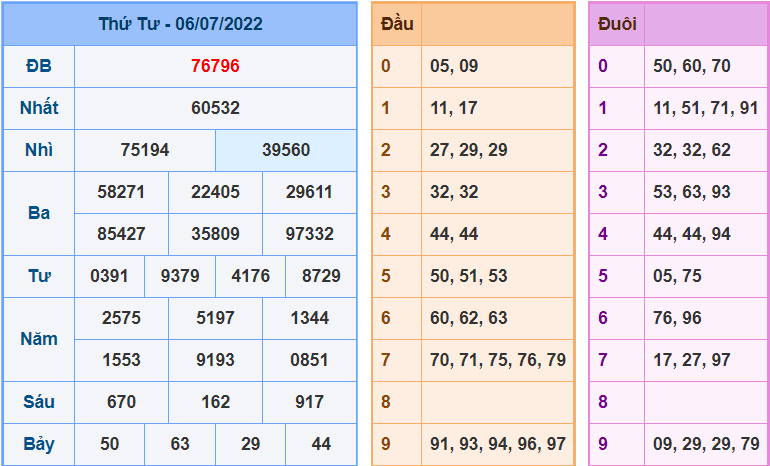770x466 pixels.
Task: Select the highlighted Nhì number 39560
Action: point(286,150)
